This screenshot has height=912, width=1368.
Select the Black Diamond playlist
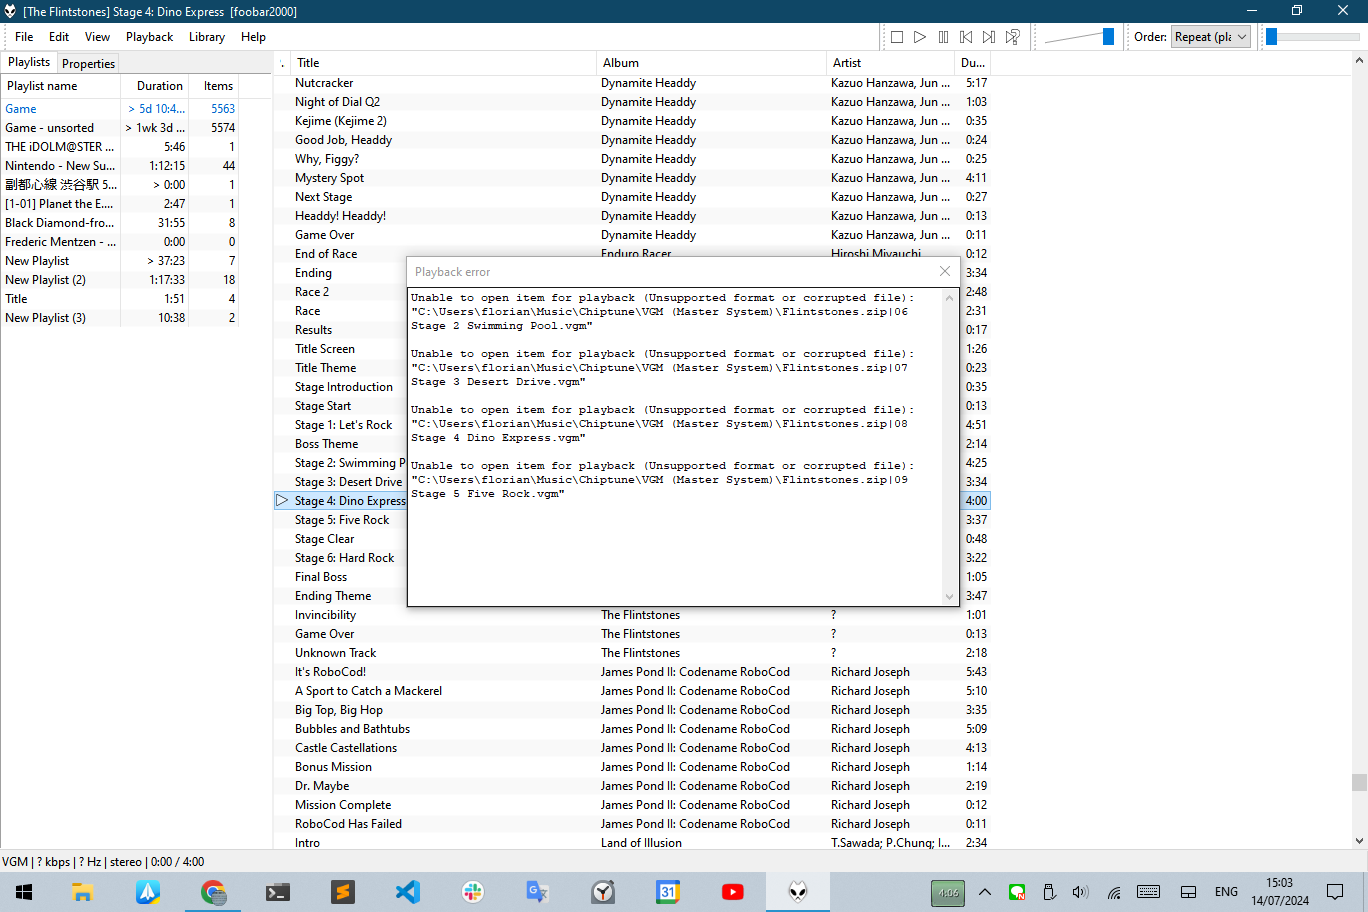pyautogui.click(x=60, y=223)
